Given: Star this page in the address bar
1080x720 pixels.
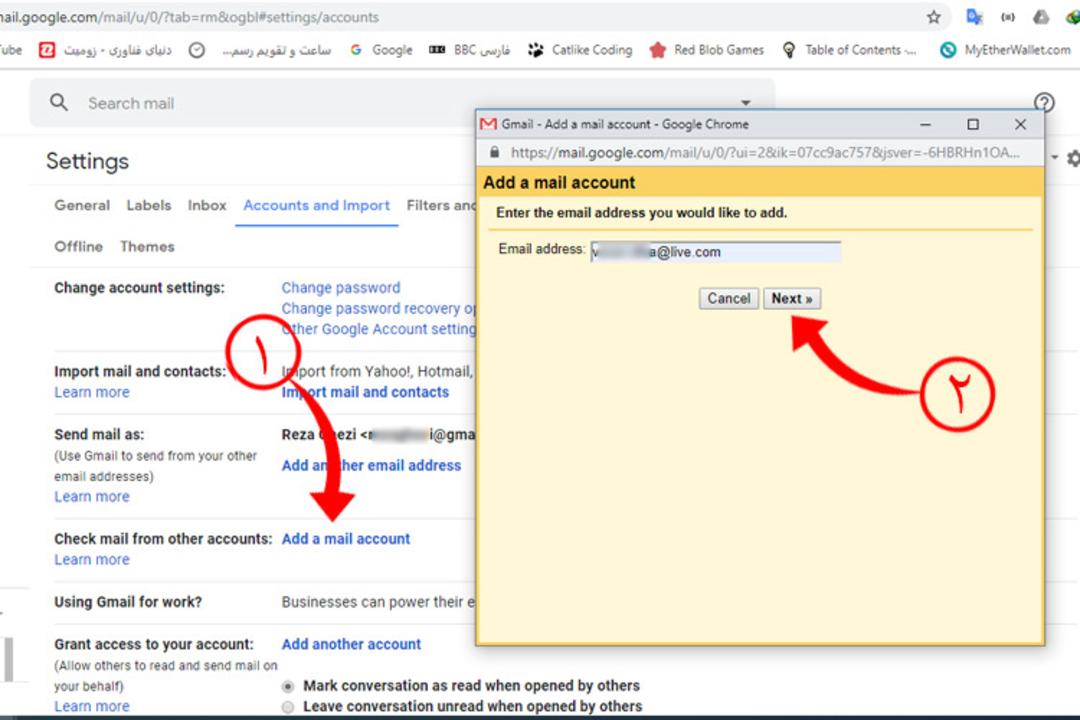Looking at the screenshot, I should click(x=933, y=17).
